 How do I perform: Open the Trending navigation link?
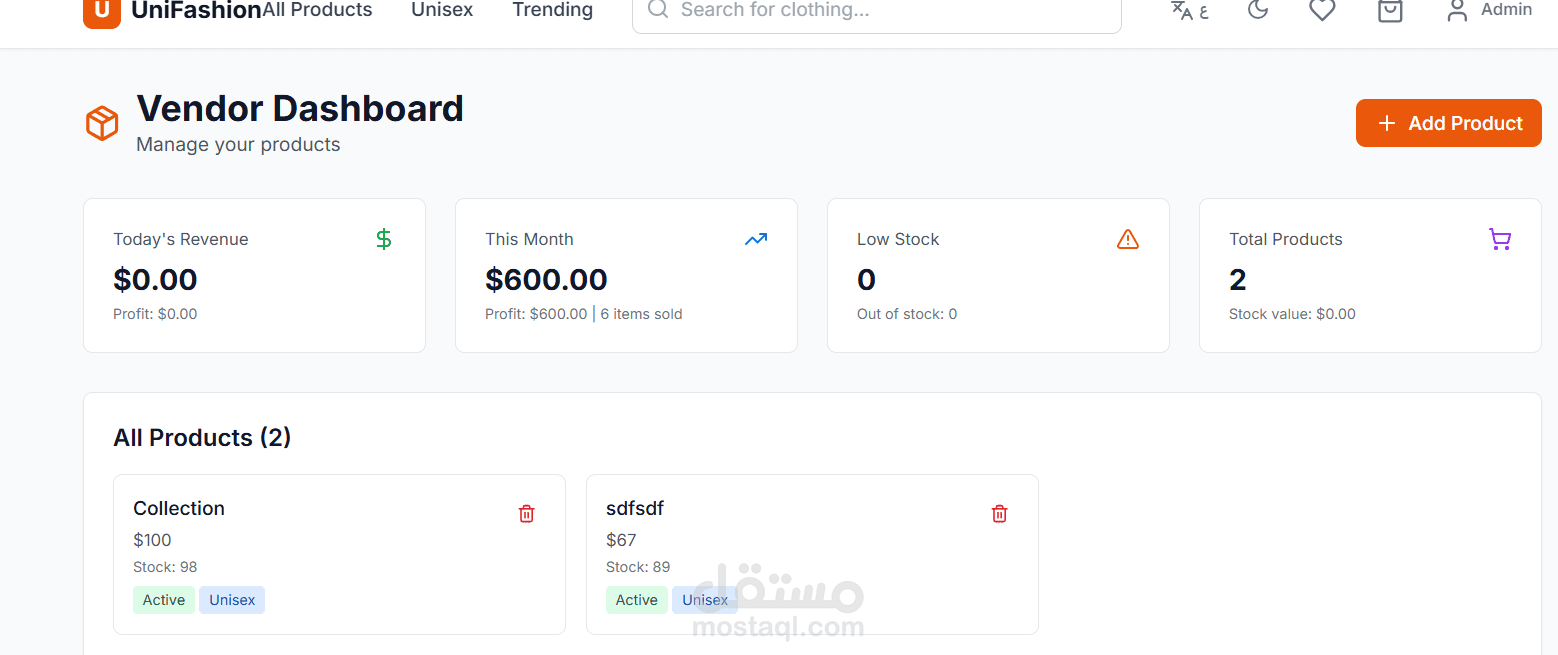[x=552, y=10]
